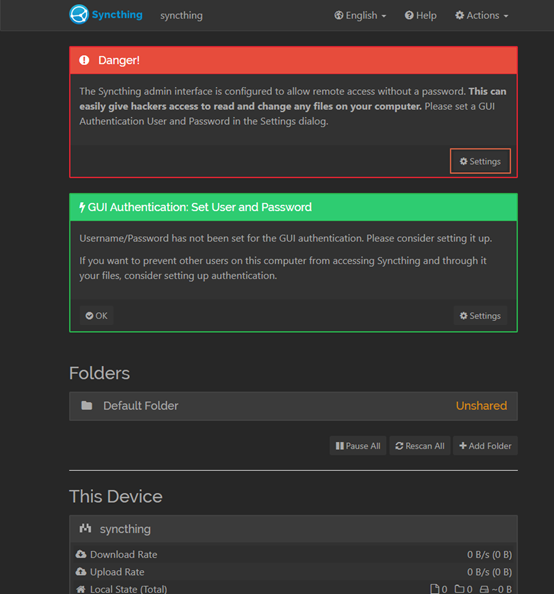Click the Download Rate cloud icon
This screenshot has height=594, width=554.
(x=81, y=554)
